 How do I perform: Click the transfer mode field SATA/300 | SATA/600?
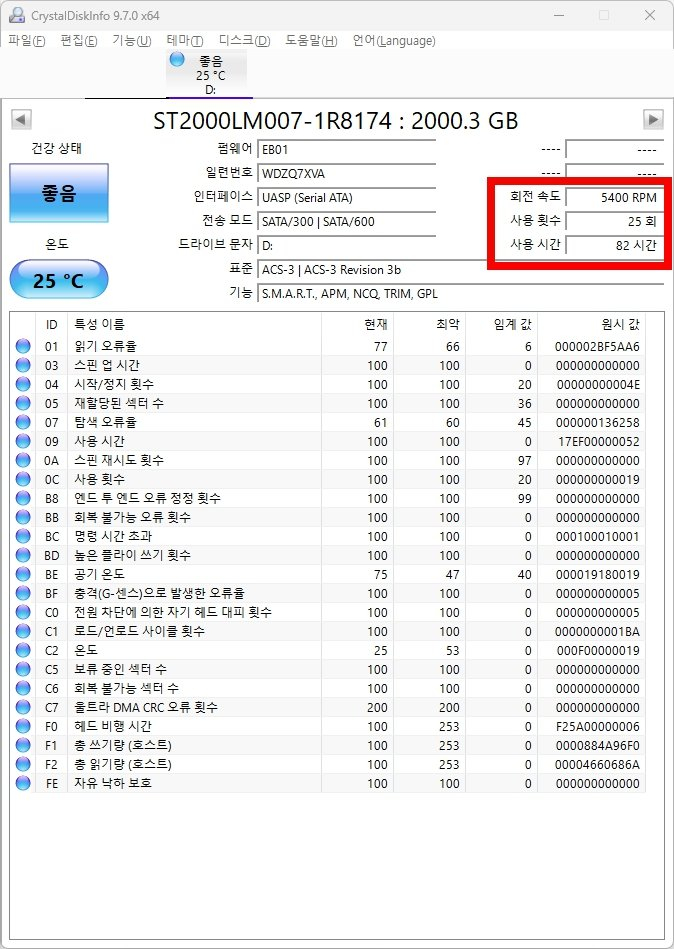click(x=347, y=222)
